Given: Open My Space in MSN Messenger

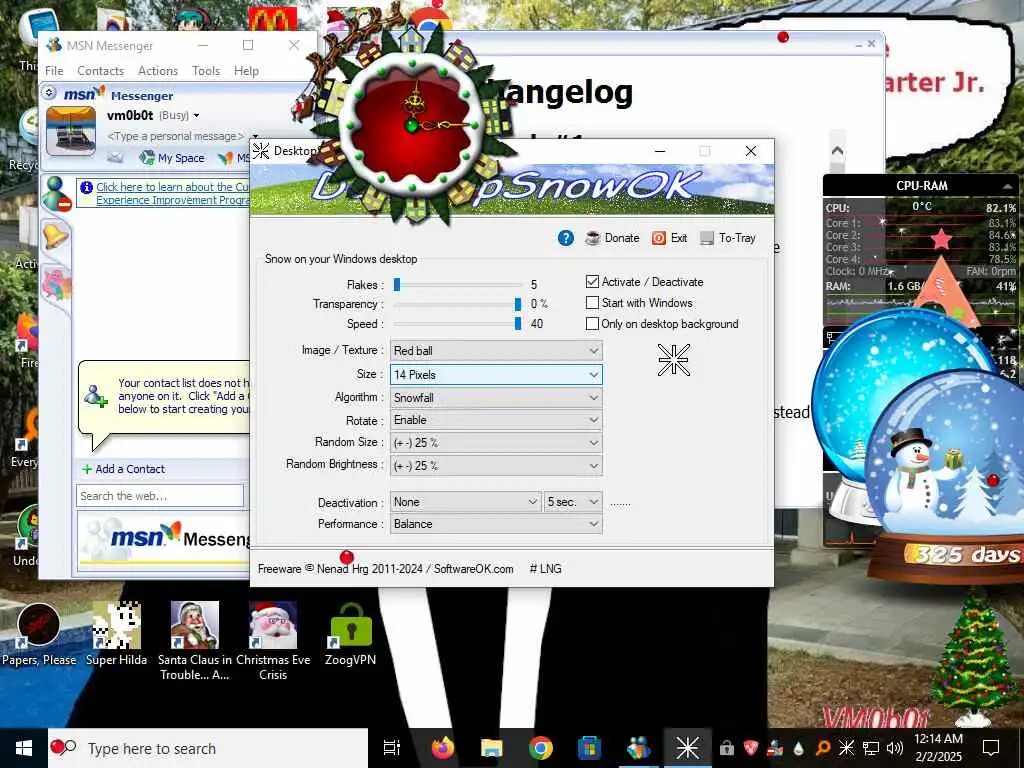Looking at the screenshot, I should point(173,157).
